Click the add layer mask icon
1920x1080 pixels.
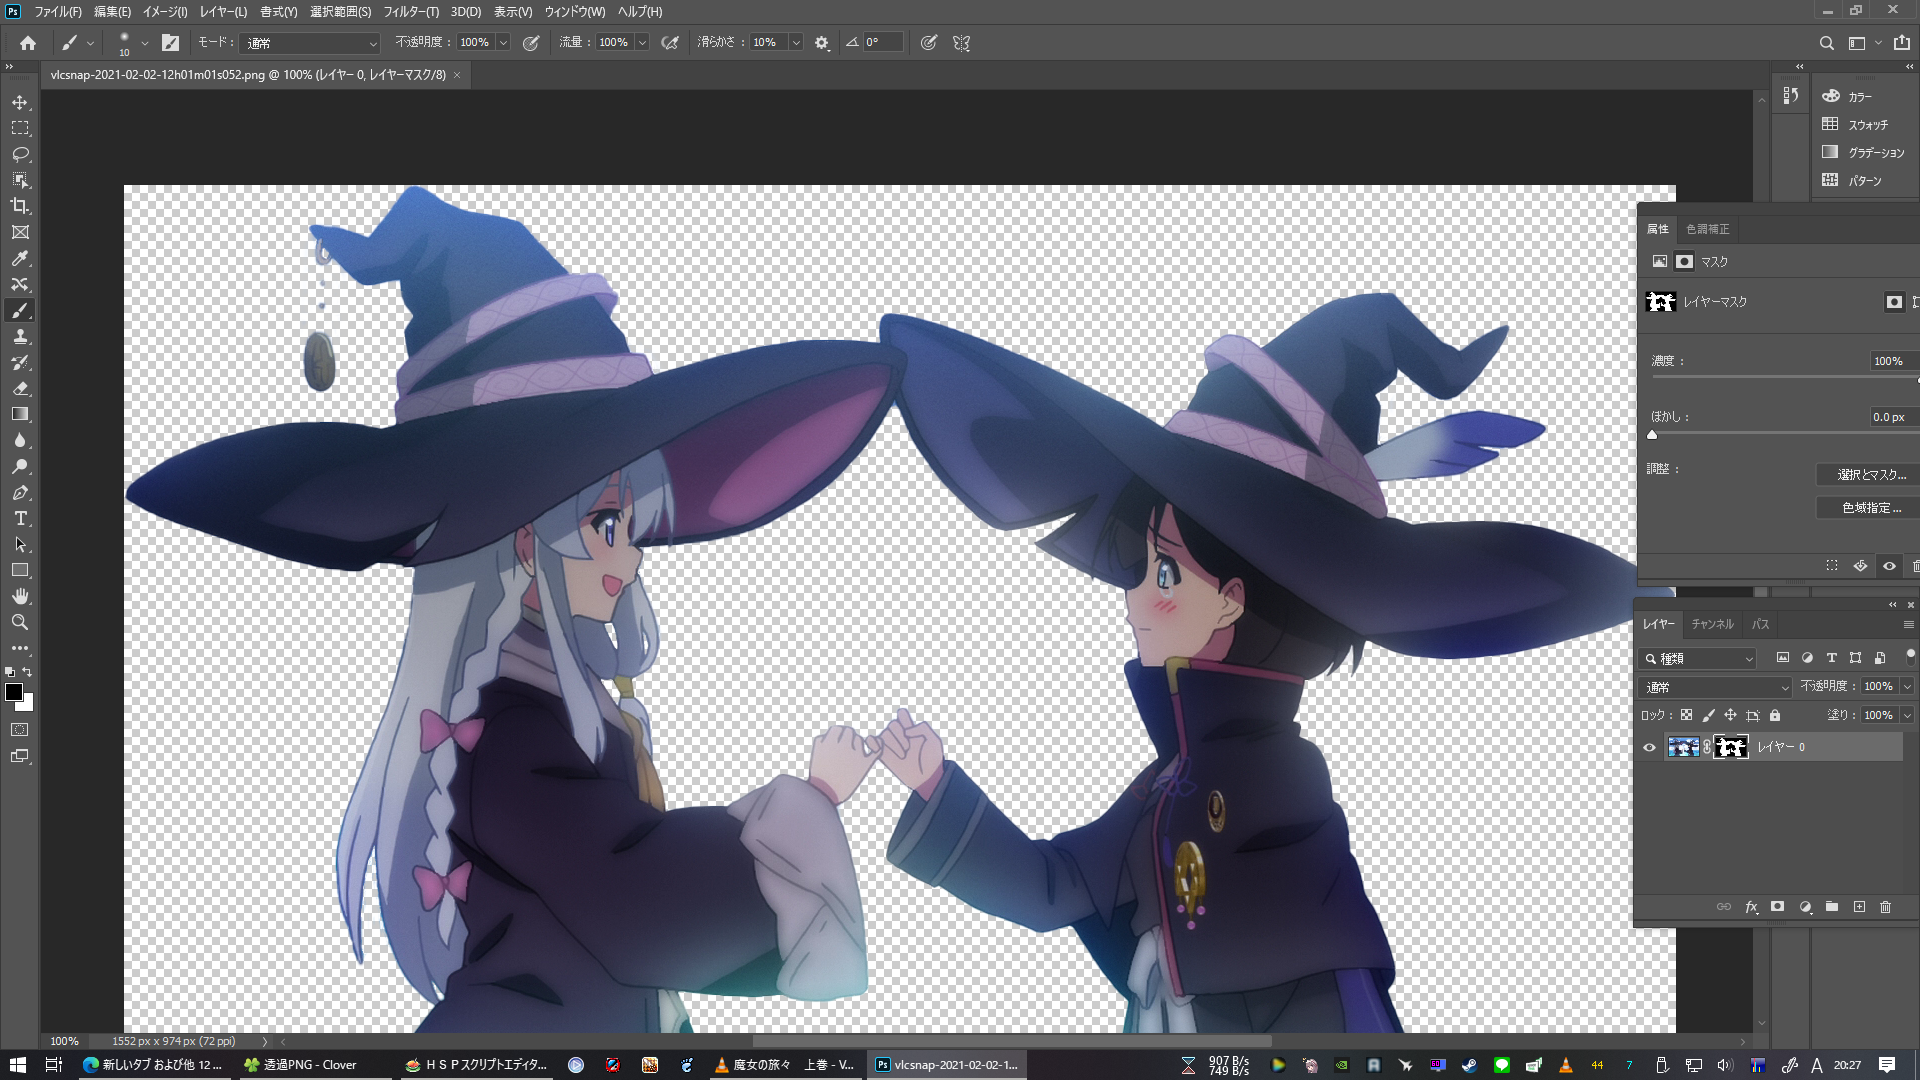(x=1777, y=907)
